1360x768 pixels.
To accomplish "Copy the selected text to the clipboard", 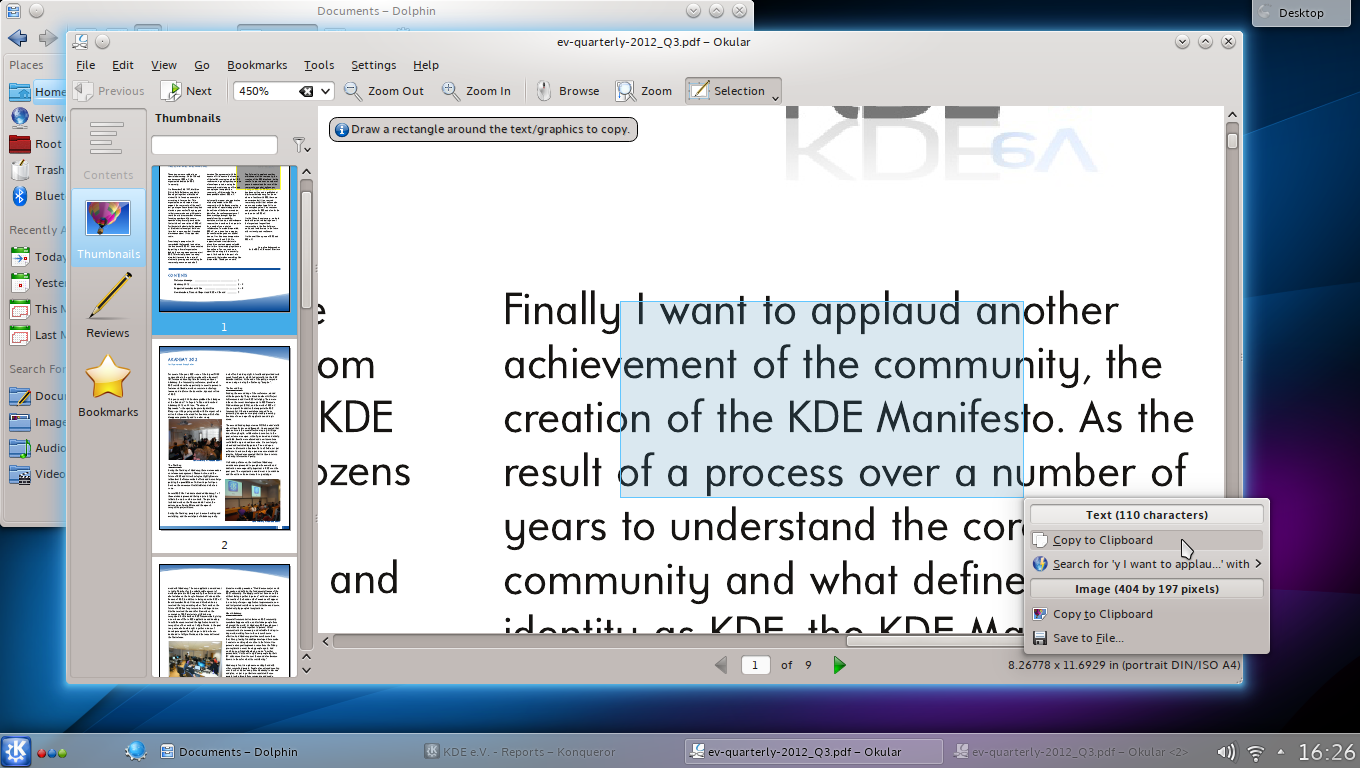I will 1146,540.
